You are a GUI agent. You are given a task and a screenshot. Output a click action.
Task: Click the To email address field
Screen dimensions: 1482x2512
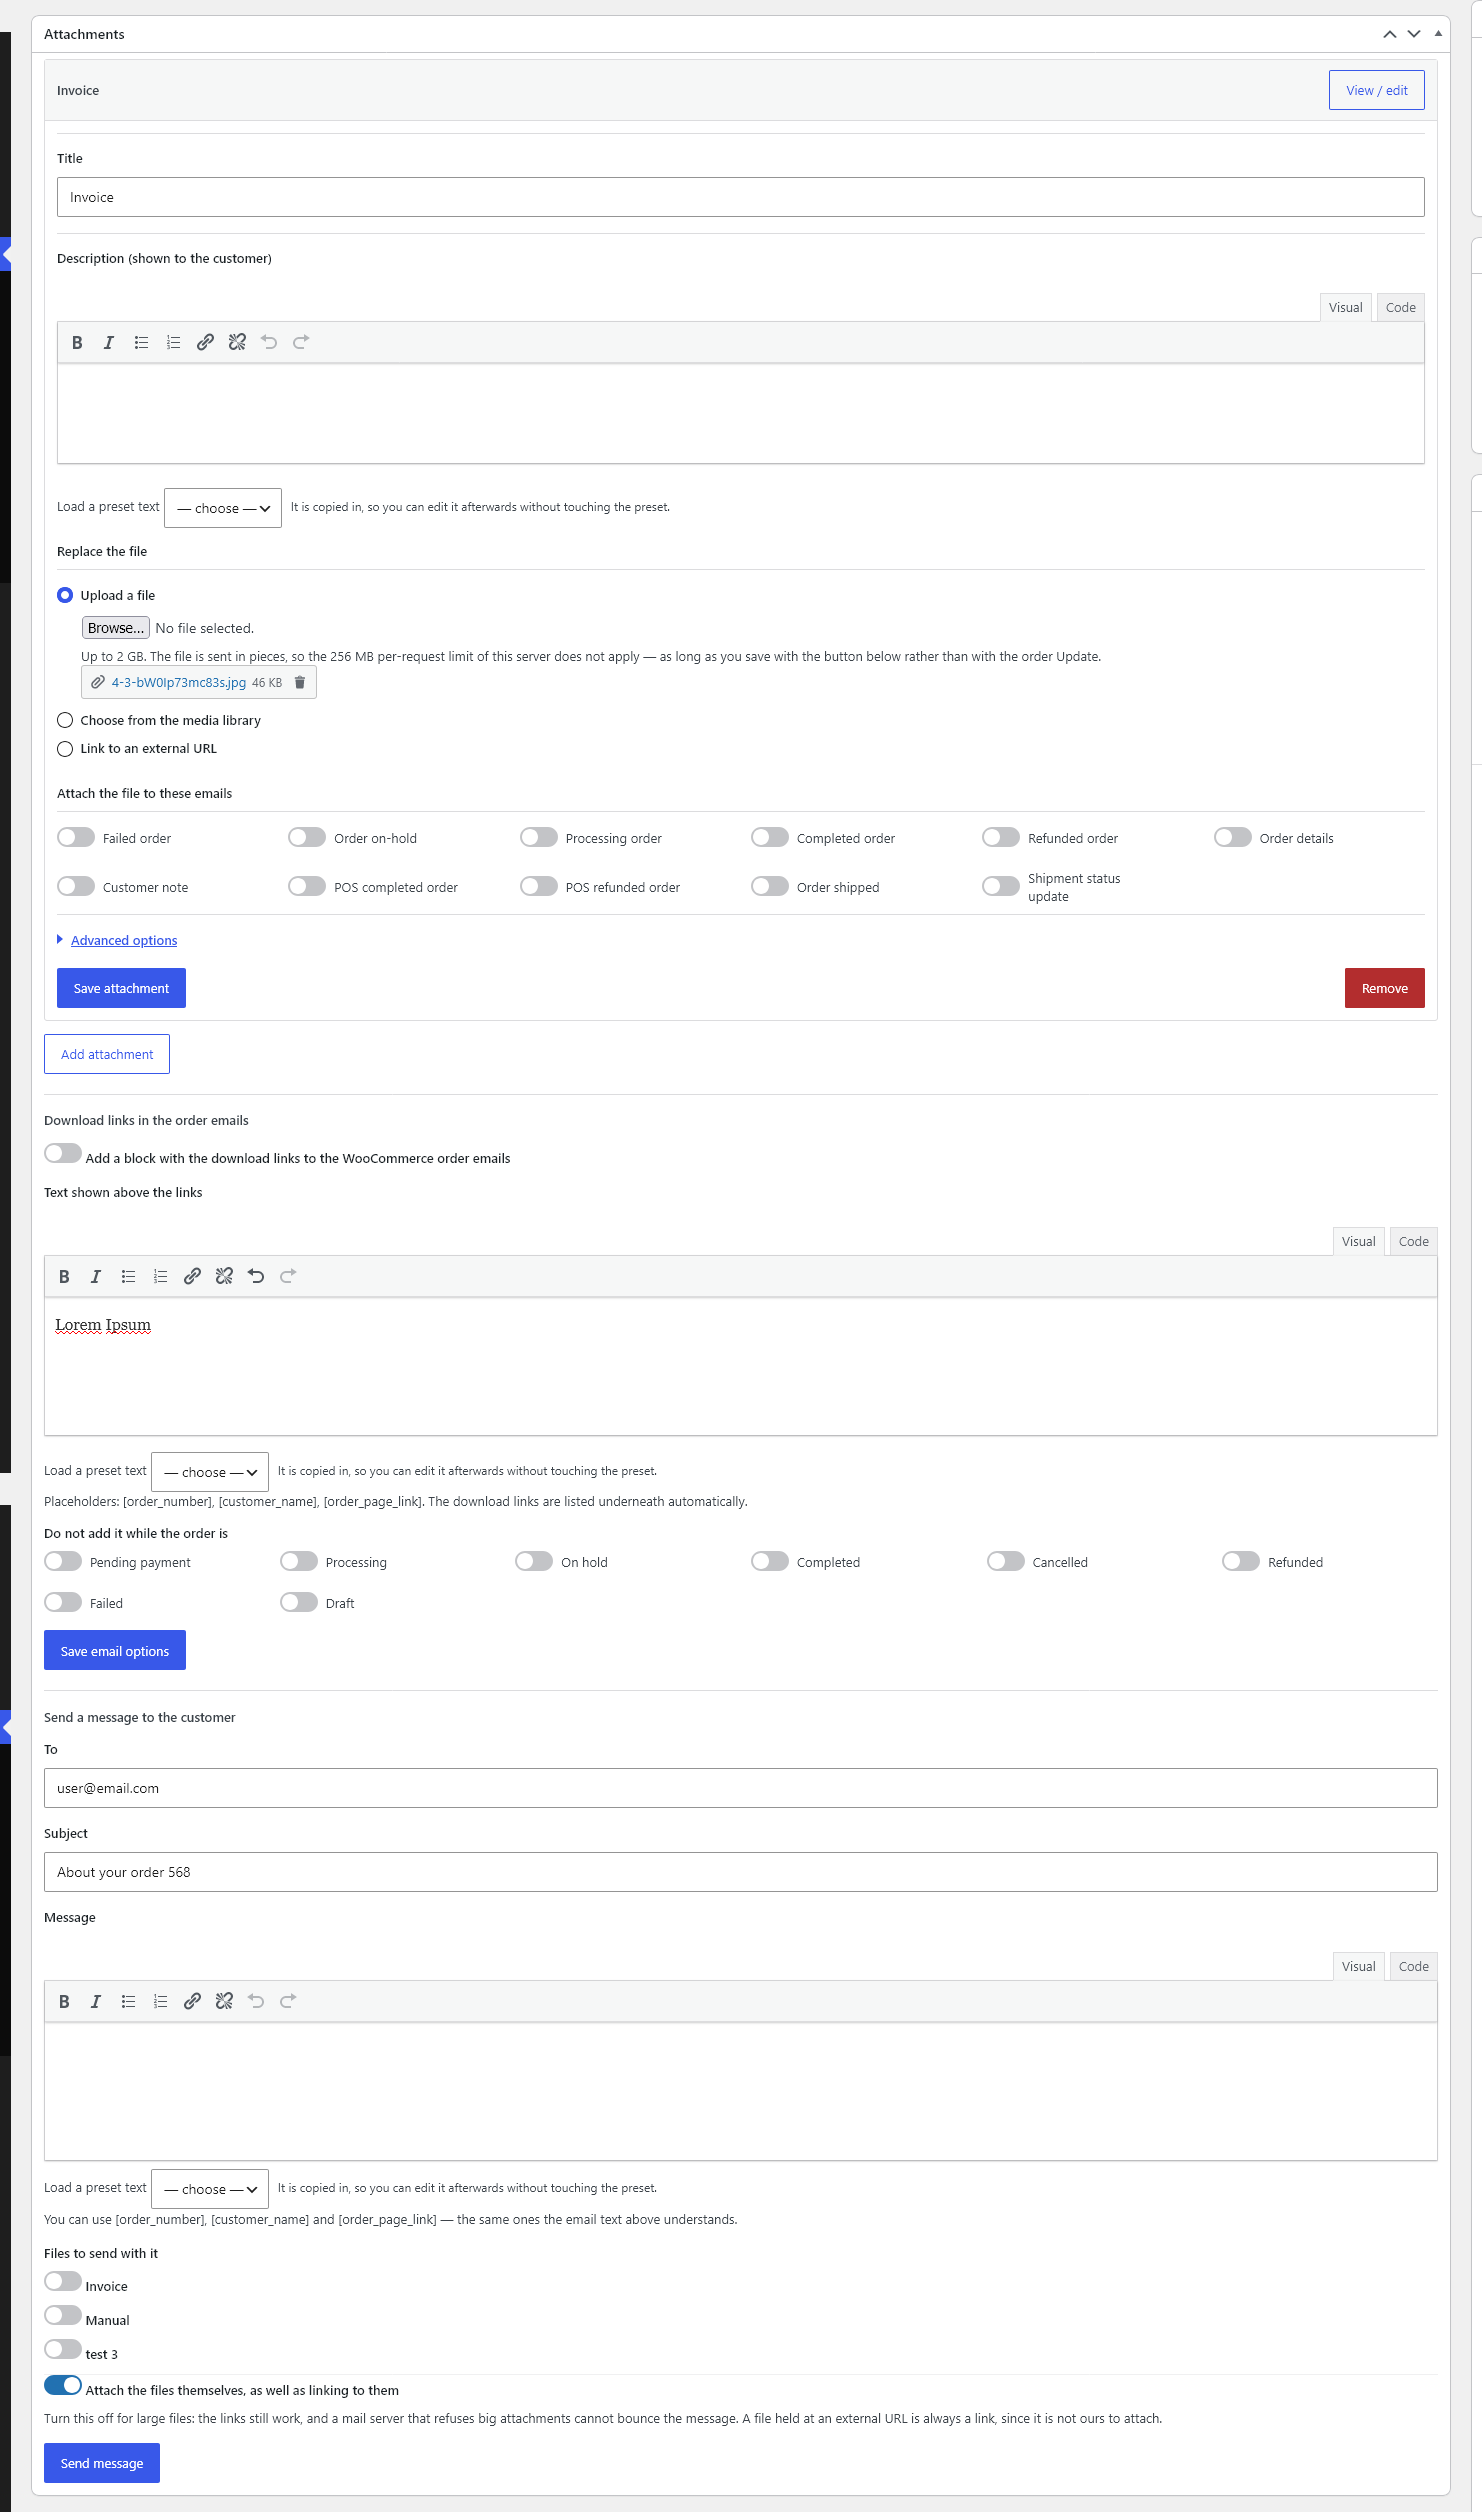741,1788
